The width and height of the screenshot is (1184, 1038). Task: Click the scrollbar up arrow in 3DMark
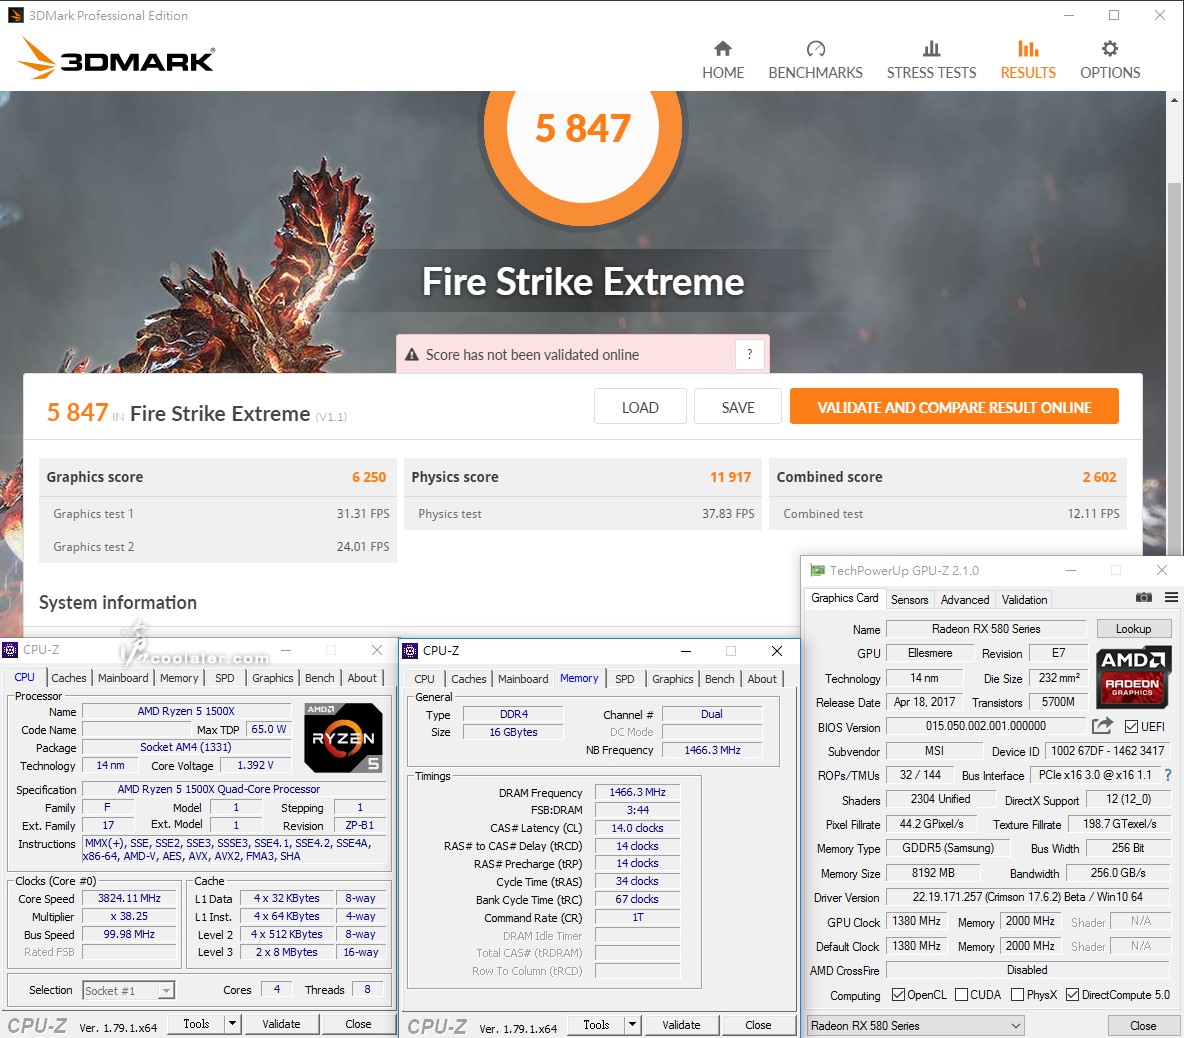(x=1174, y=100)
